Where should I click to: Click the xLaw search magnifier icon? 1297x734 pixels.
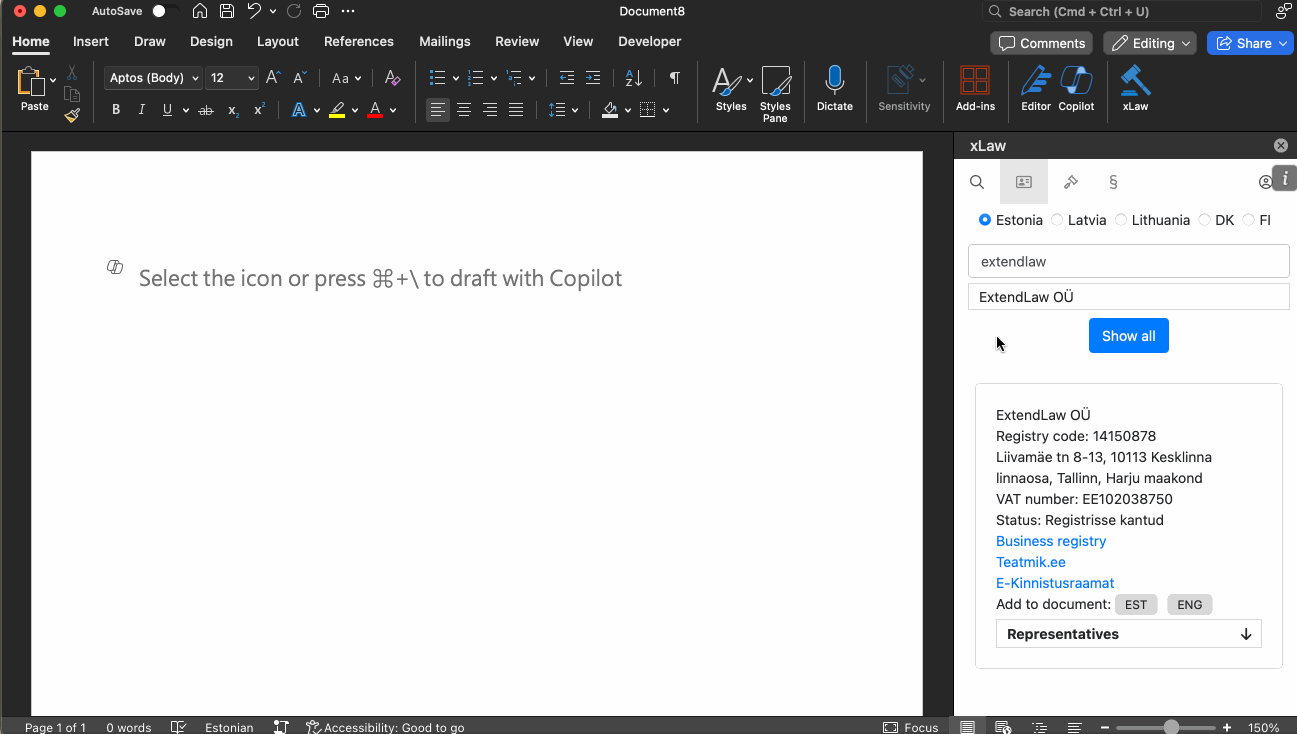tap(977, 182)
